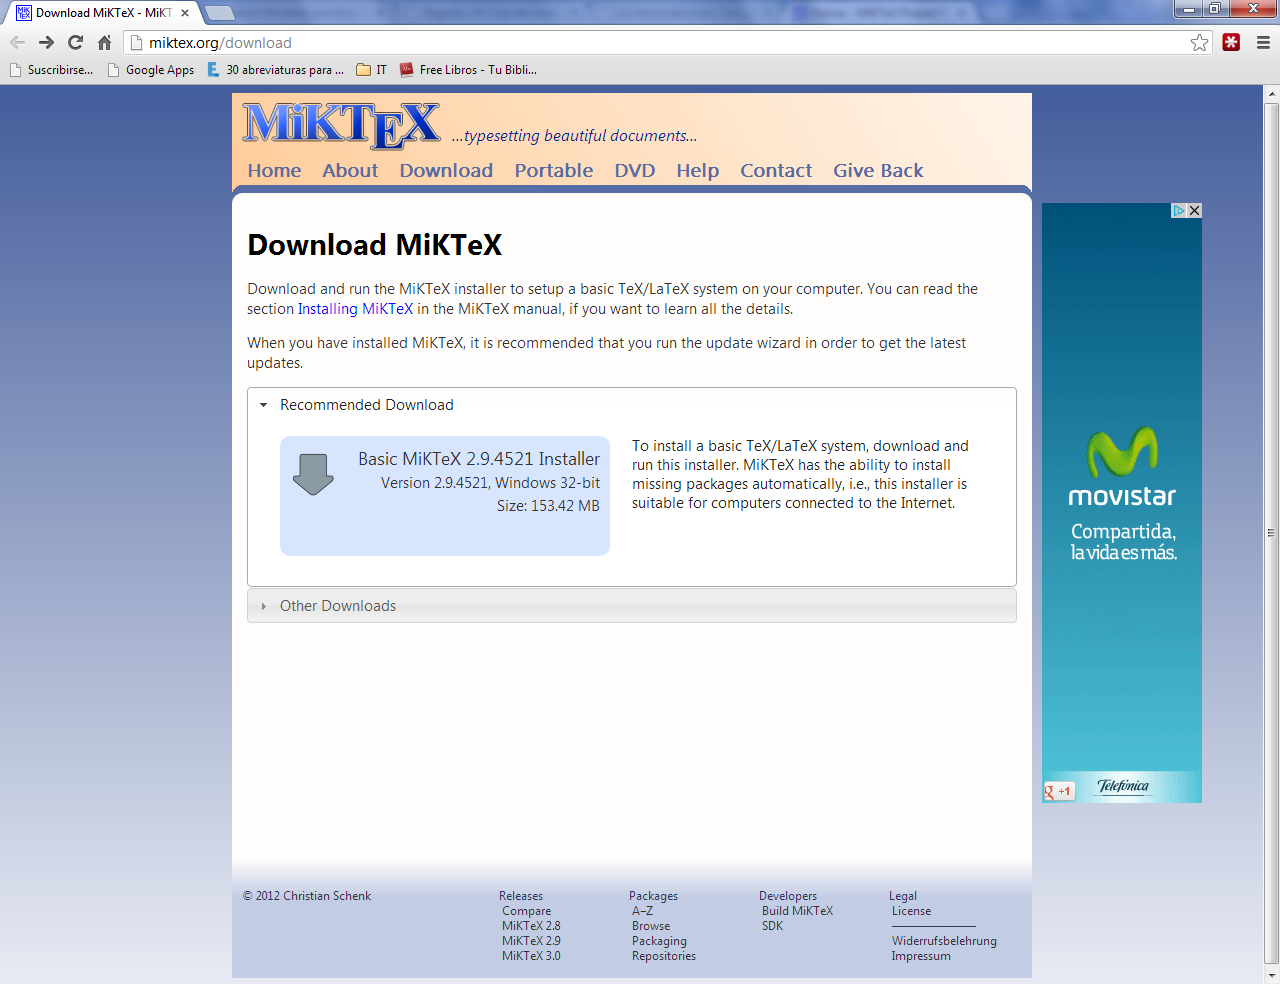Open the Installing MiKTeX manual link

click(355, 309)
